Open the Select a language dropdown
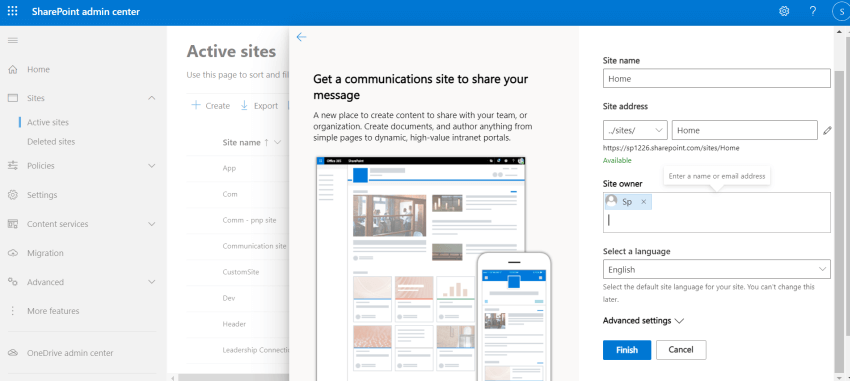The image size is (850, 381). click(717, 269)
